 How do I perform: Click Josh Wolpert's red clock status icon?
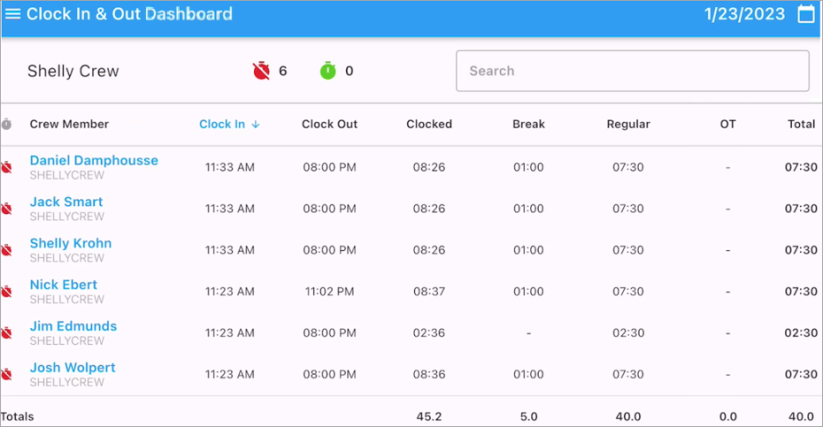(6, 375)
